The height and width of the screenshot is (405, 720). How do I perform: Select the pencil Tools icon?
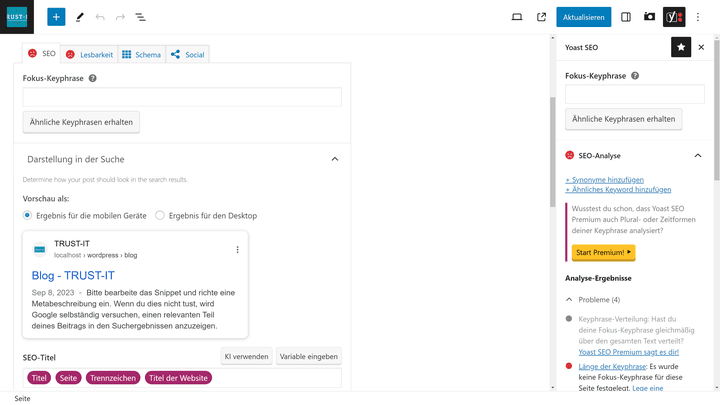[x=79, y=17]
